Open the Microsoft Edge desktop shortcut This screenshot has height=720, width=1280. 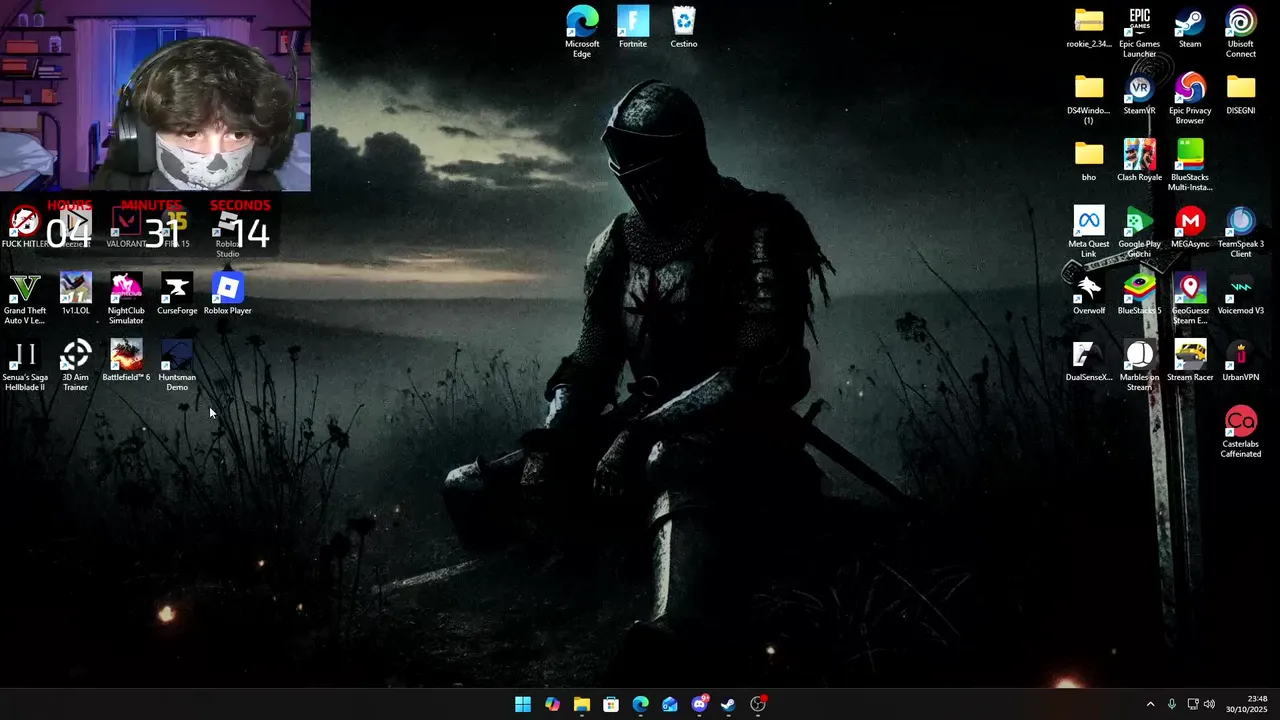point(582,31)
